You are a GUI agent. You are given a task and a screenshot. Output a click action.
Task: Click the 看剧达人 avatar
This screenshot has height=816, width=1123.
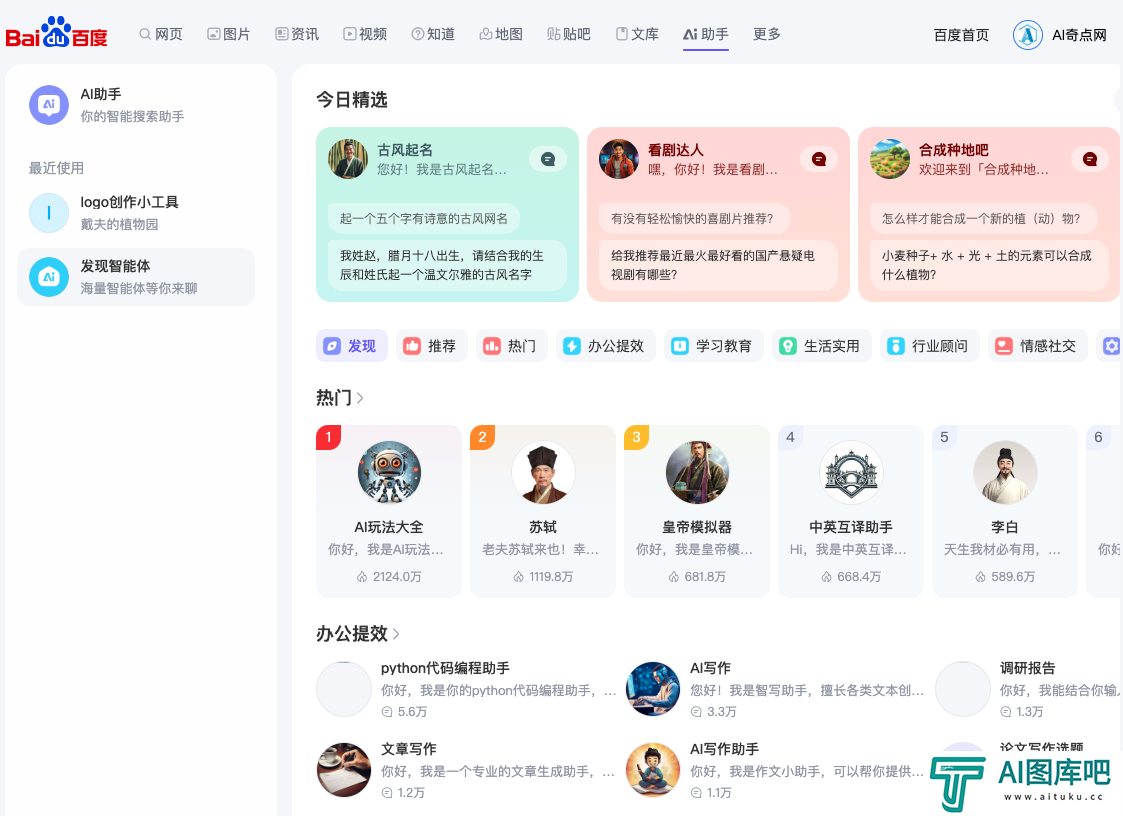point(619,159)
